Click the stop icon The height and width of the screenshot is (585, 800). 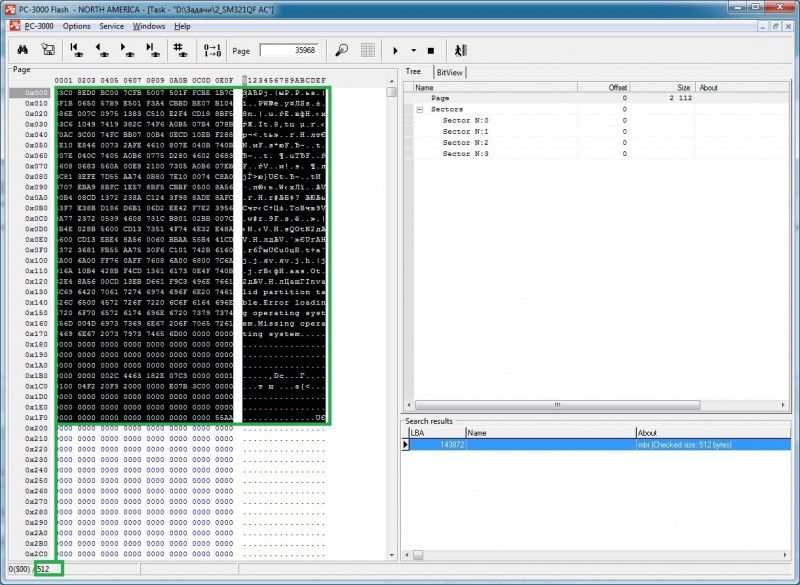[x=431, y=50]
